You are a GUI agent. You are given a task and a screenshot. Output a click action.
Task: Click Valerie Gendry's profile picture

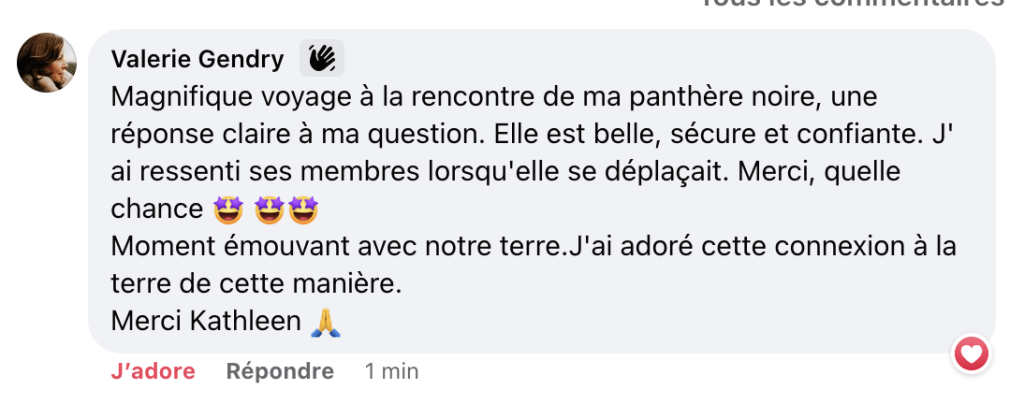coord(48,62)
